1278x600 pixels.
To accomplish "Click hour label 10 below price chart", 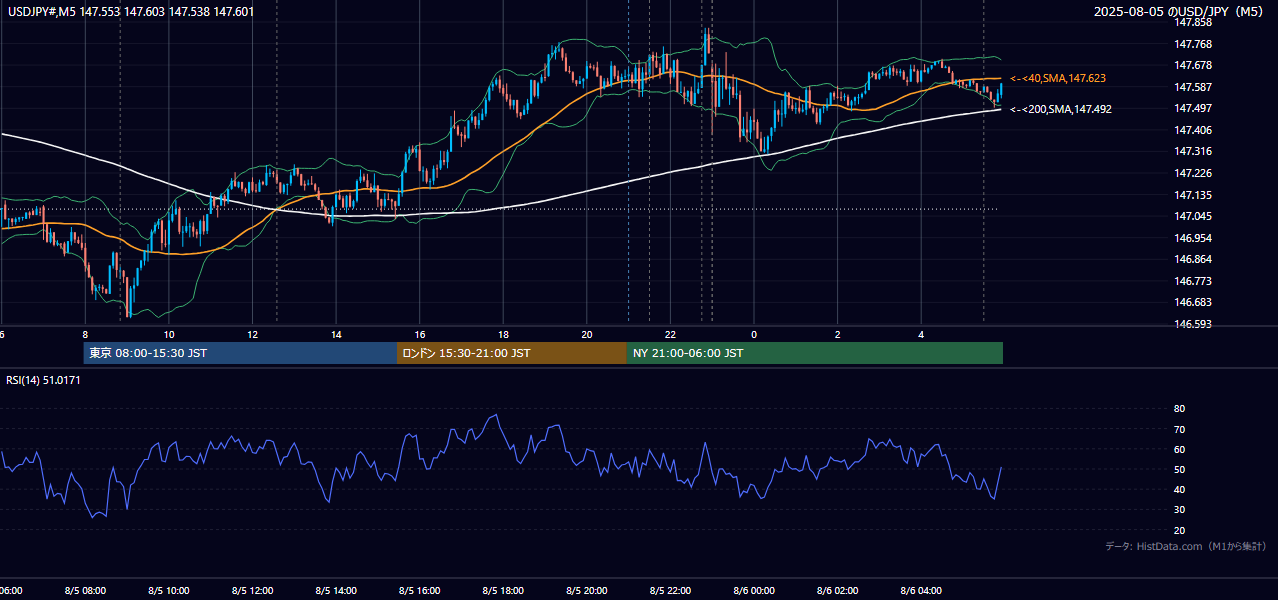I will click(x=169, y=334).
